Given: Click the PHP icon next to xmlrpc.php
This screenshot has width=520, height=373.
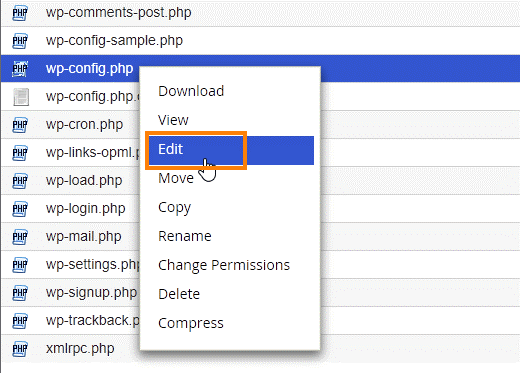Looking at the screenshot, I should 20,349.
